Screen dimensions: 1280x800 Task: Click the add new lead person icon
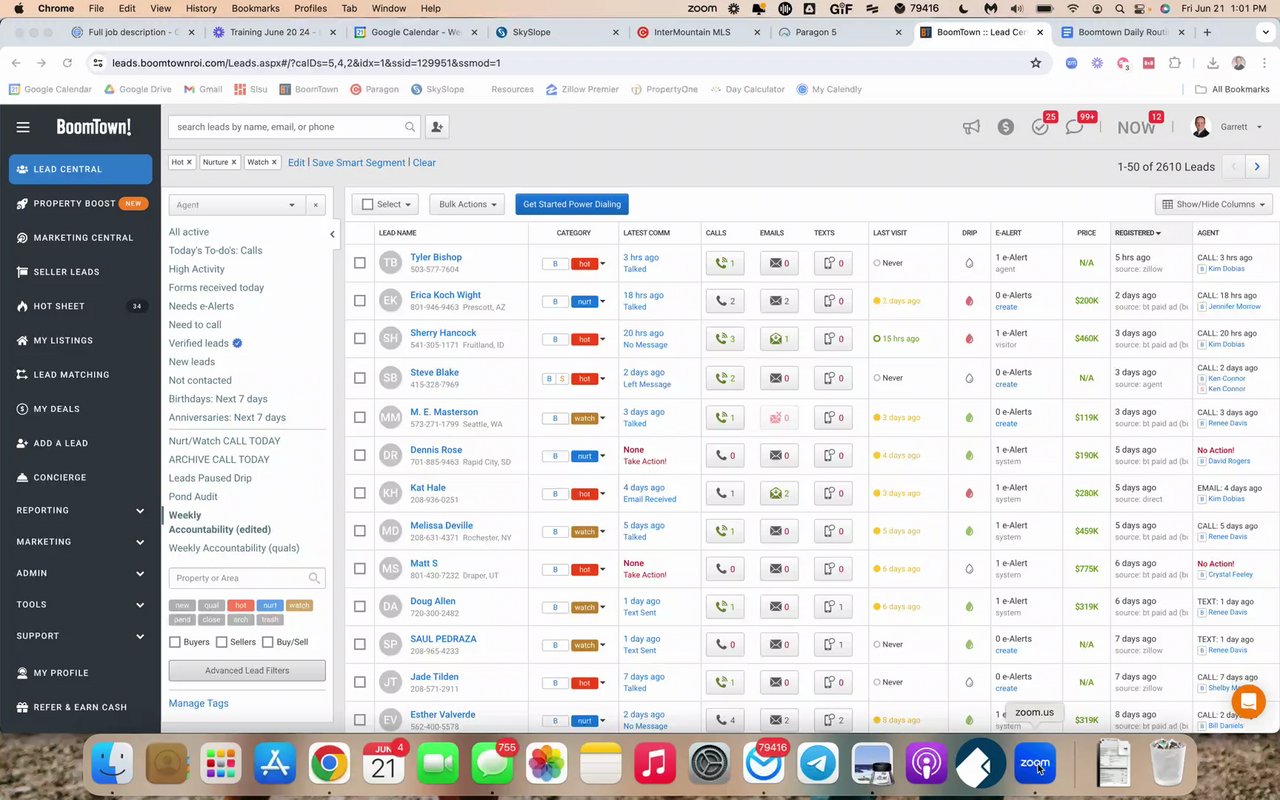pyautogui.click(x=436, y=127)
